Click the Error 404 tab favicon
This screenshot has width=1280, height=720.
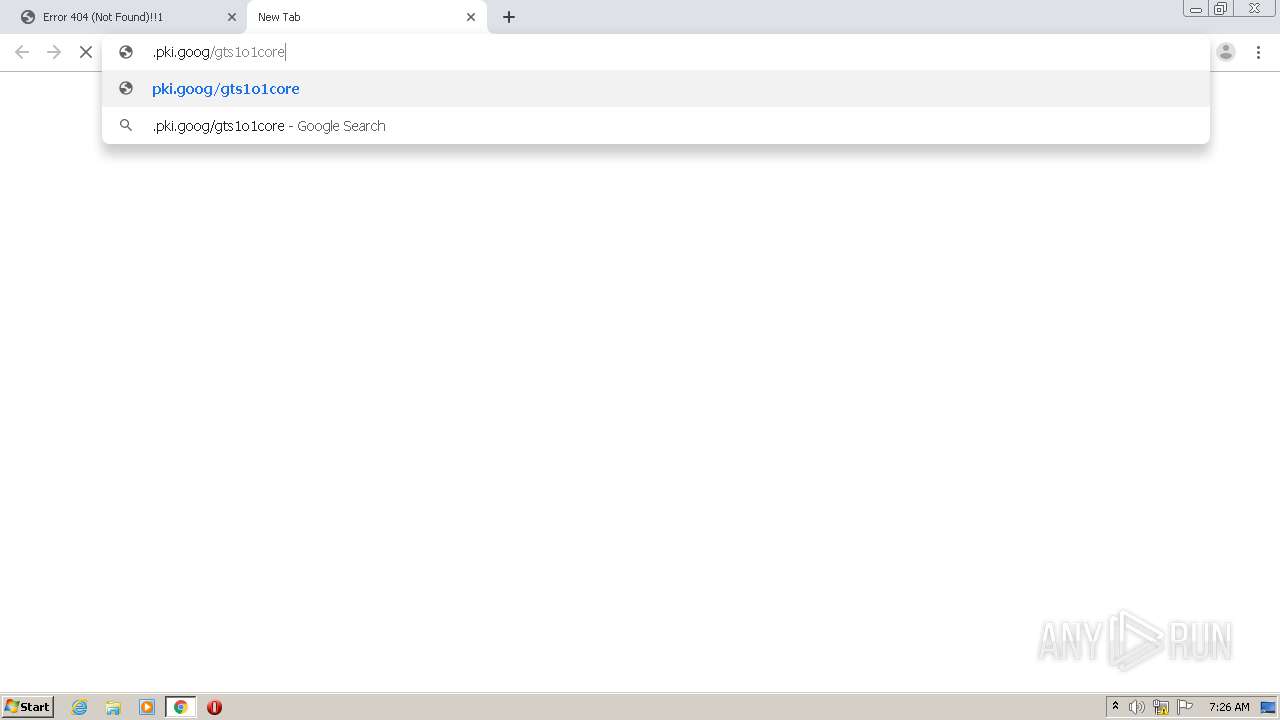point(28,17)
